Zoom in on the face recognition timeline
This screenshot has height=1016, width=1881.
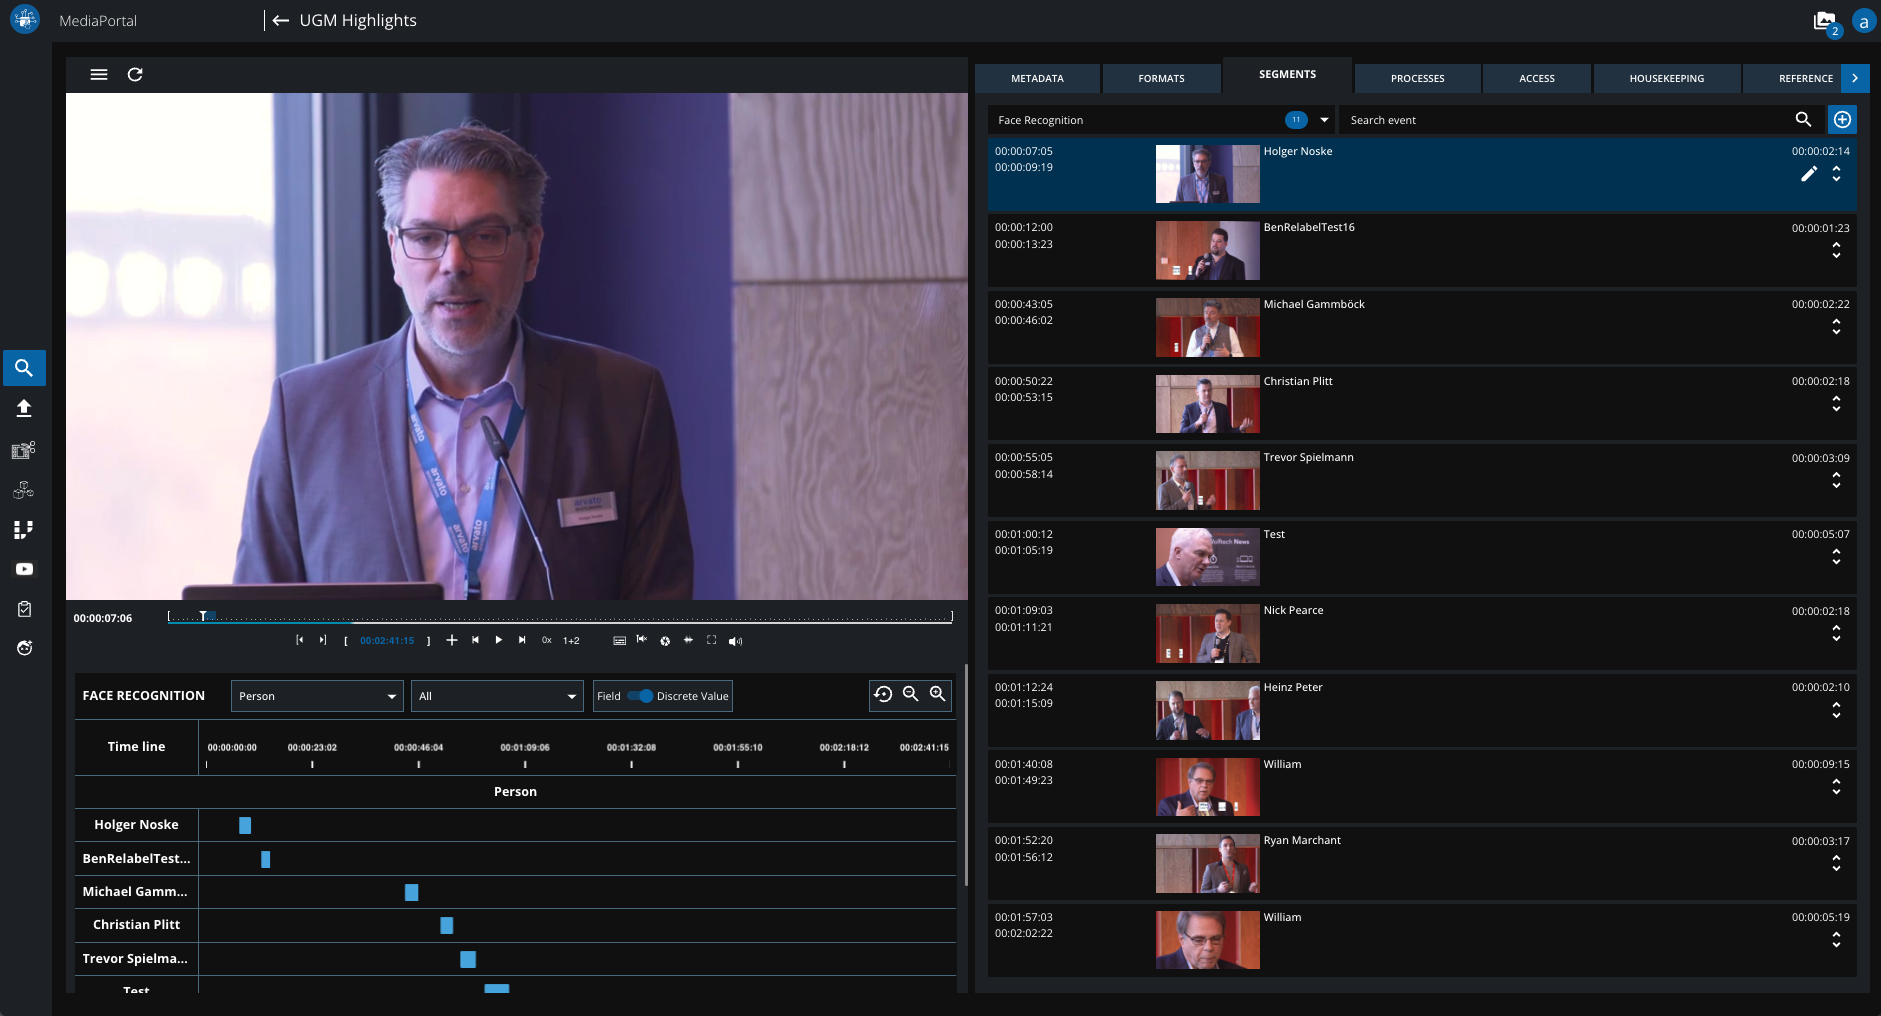click(937, 694)
